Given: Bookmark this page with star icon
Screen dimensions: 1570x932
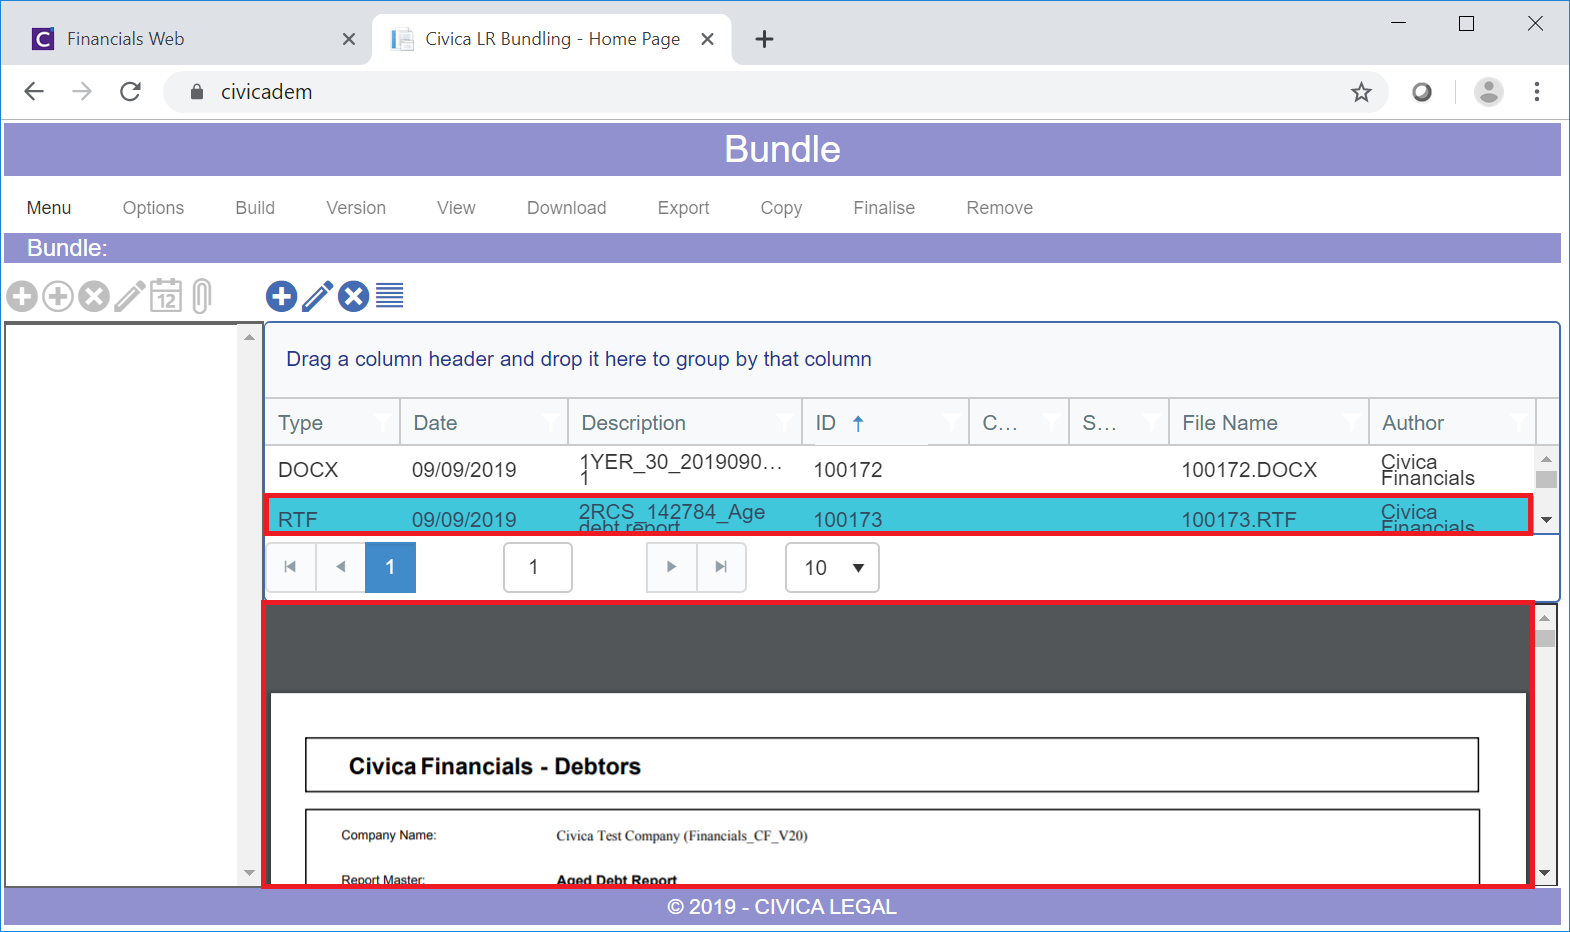Looking at the screenshot, I should point(1361,92).
